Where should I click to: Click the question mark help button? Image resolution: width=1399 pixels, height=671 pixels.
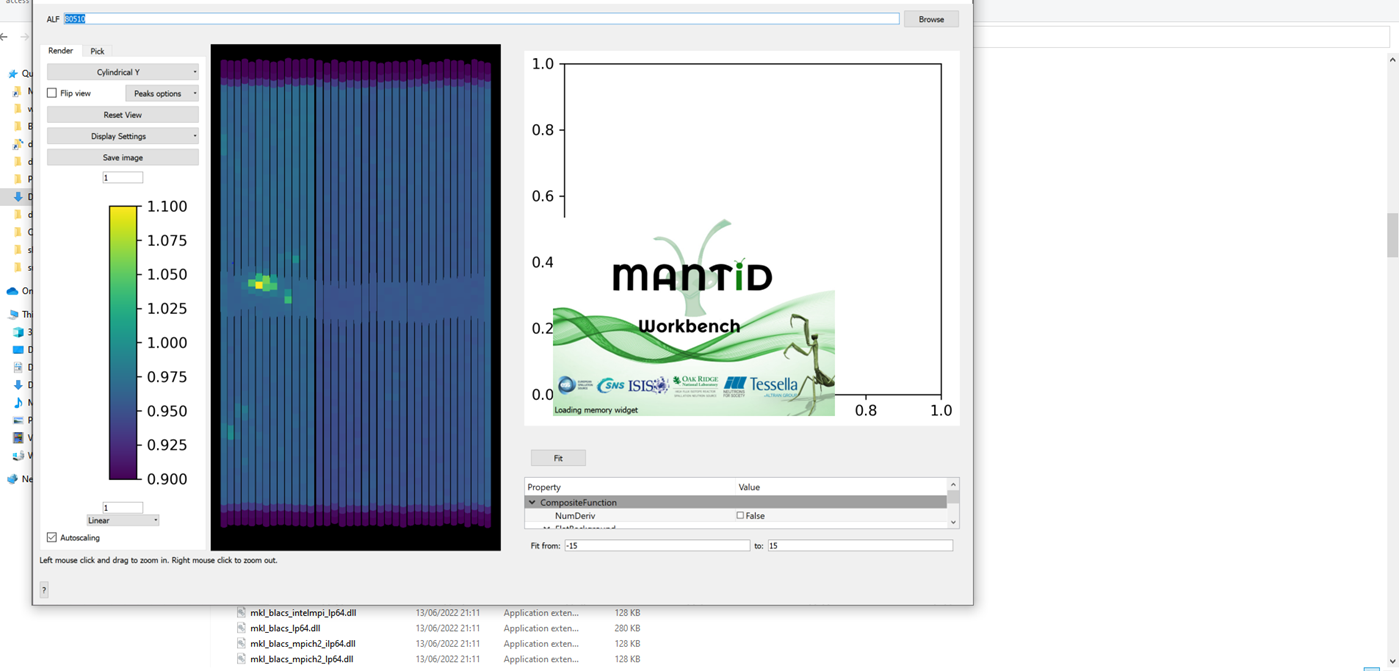[44, 590]
